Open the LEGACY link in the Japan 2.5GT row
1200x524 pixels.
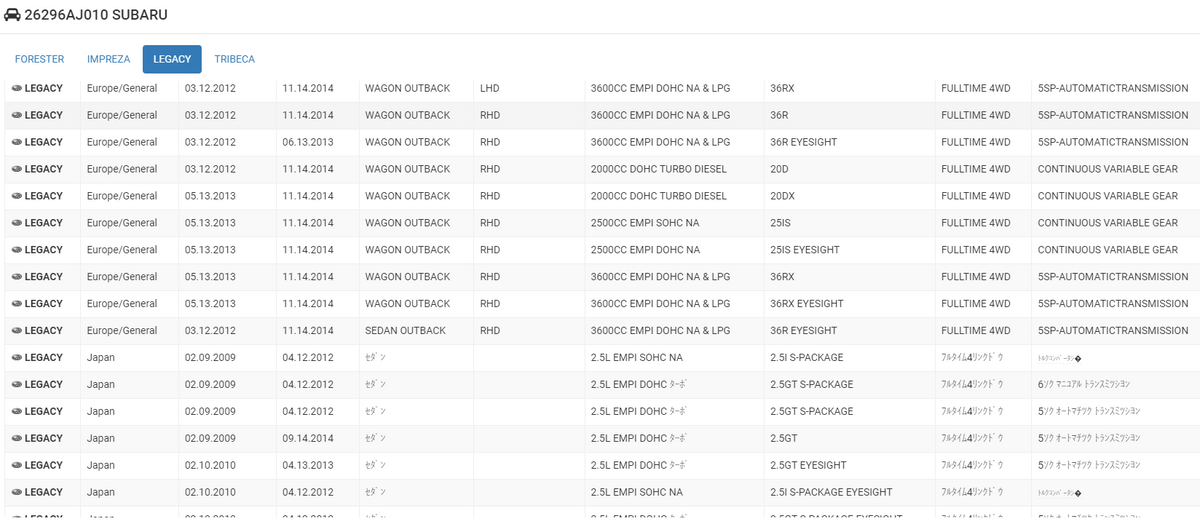coord(43,438)
